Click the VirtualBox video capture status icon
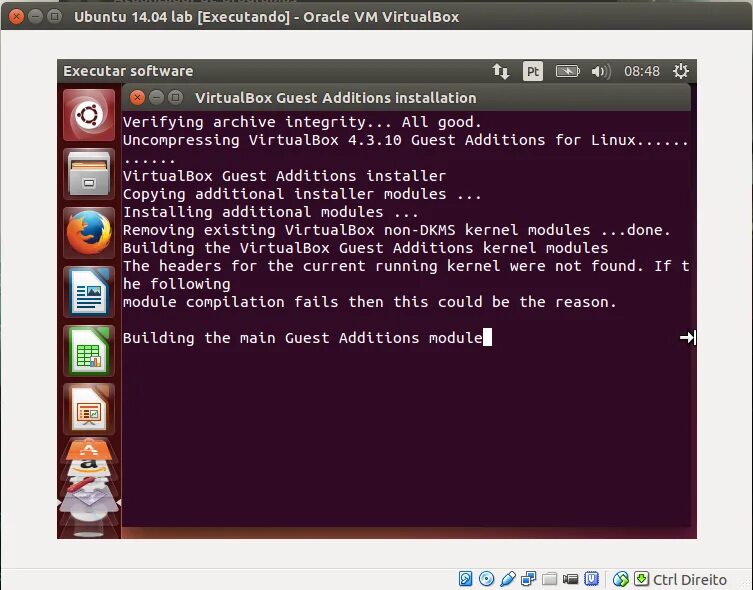Screen dimensions: 753x590 (x=570, y=579)
